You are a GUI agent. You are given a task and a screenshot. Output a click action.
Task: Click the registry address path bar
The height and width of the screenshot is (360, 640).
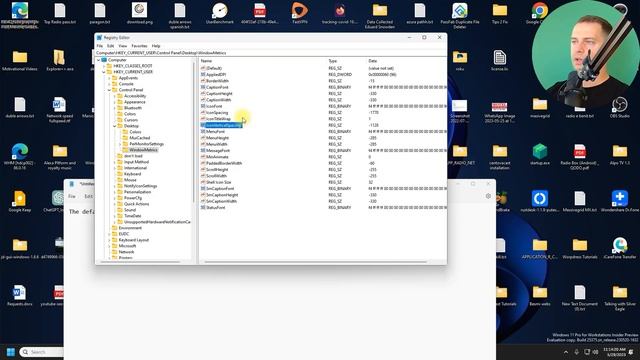pyautogui.click(x=271, y=53)
